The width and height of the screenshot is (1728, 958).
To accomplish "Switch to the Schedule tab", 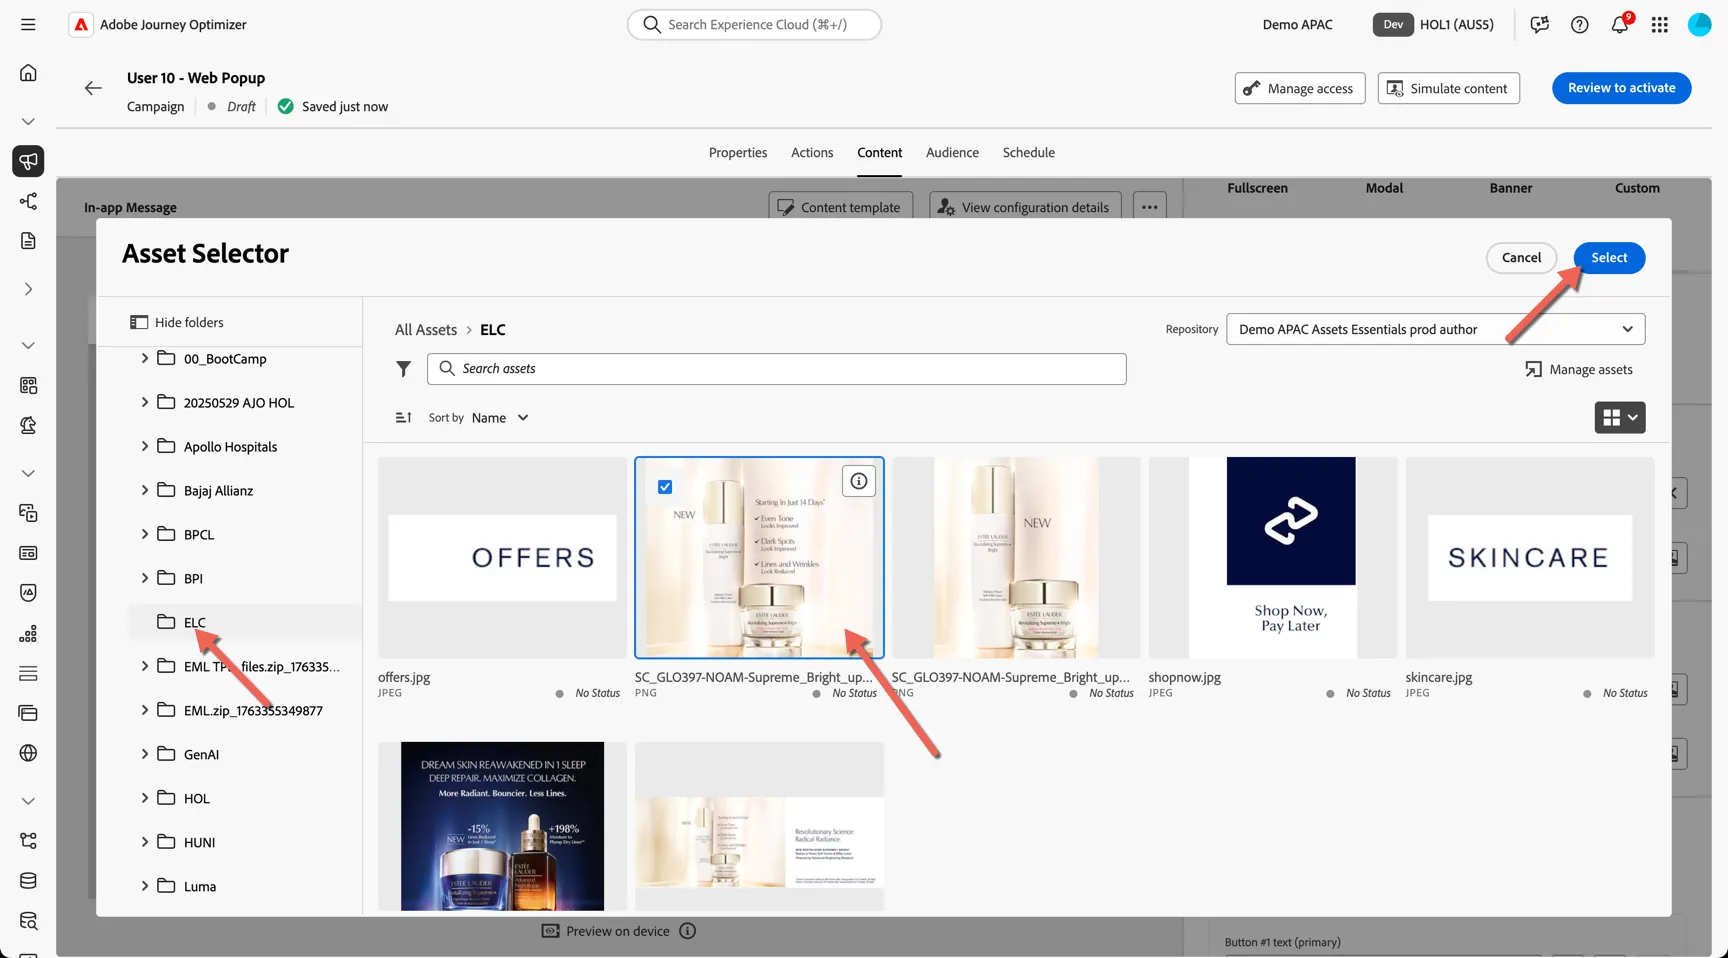I will coord(1029,152).
